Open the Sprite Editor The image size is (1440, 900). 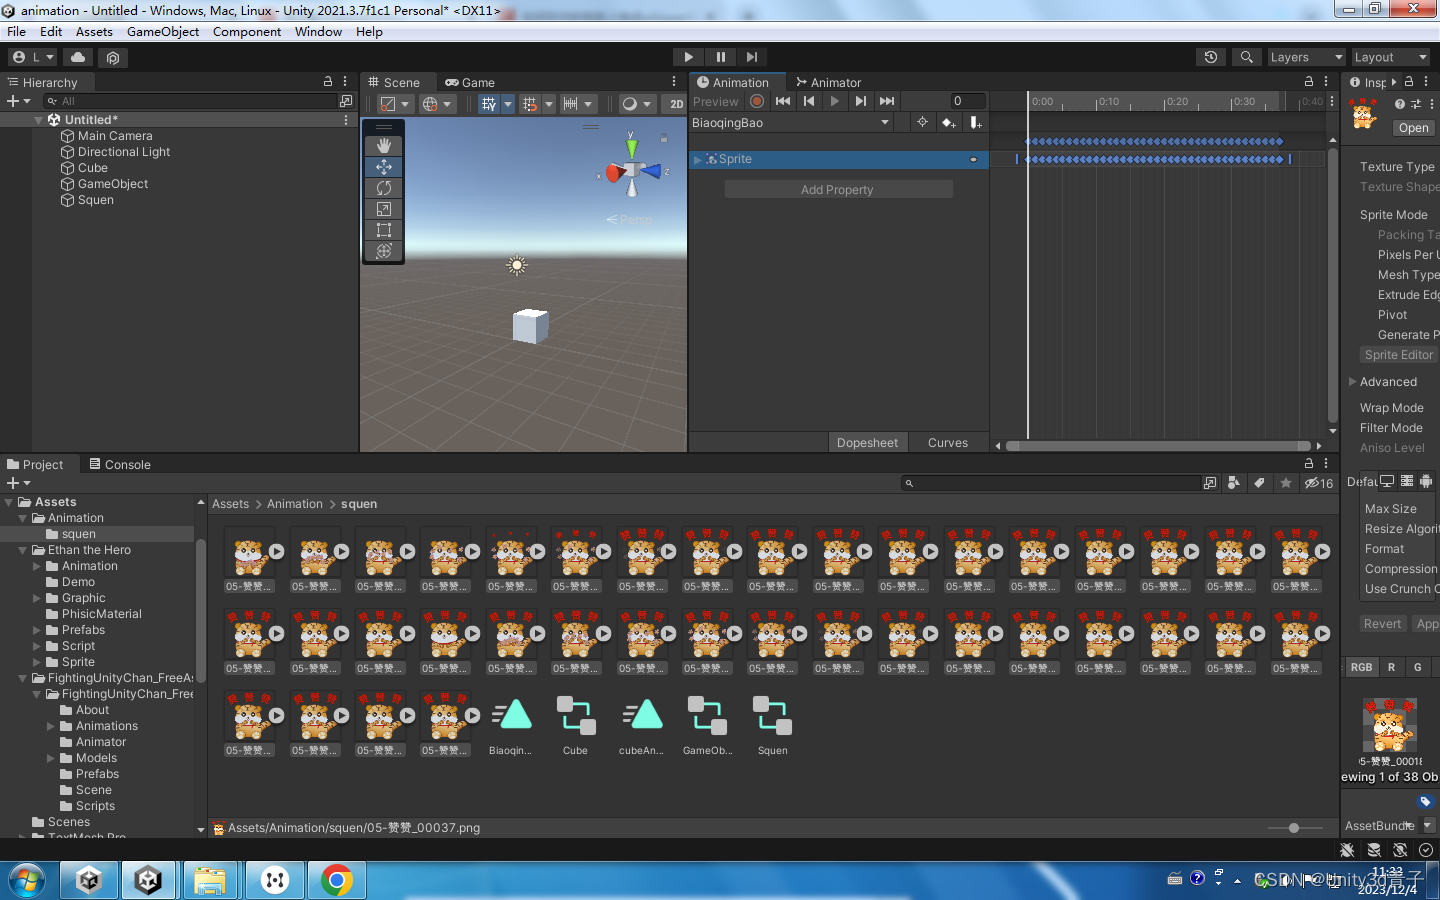(x=1398, y=355)
